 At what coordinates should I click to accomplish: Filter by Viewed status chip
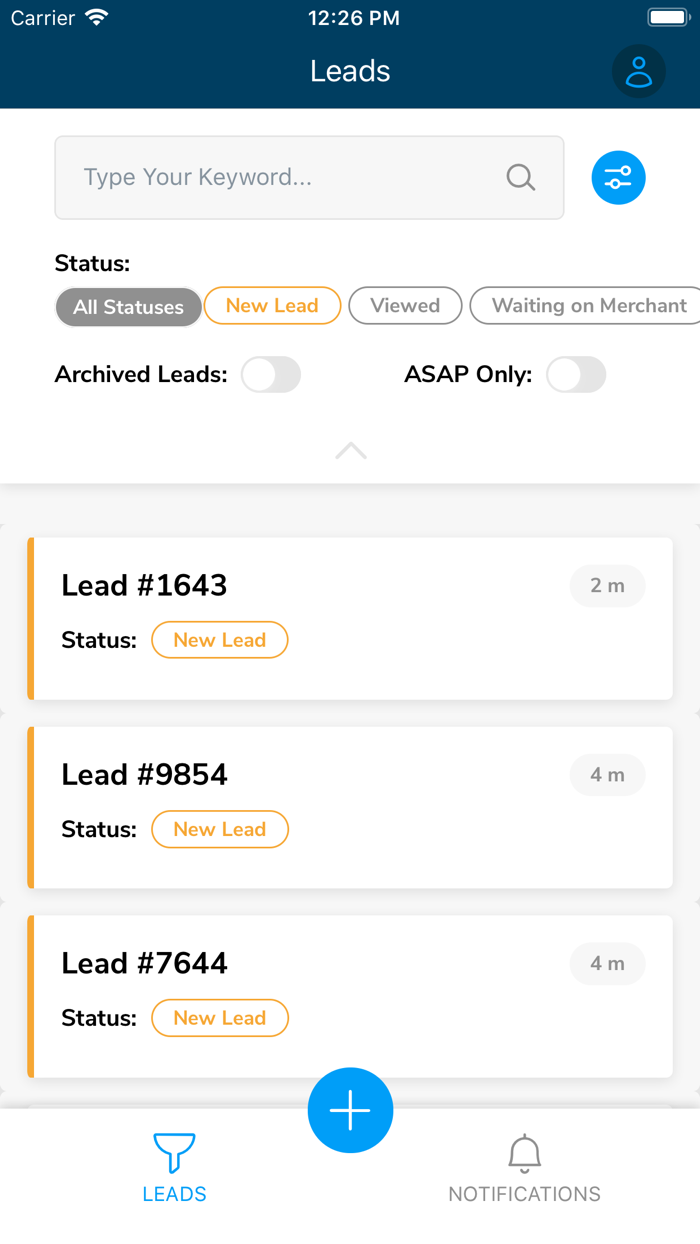[405, 306]
